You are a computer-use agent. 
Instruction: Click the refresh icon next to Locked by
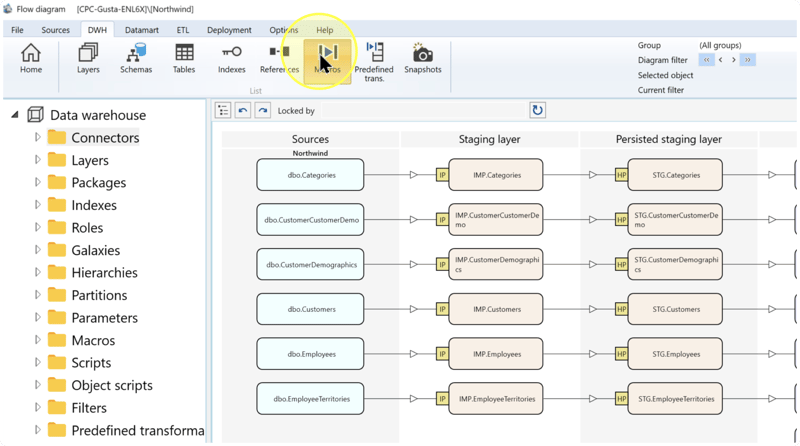[537, 110]
